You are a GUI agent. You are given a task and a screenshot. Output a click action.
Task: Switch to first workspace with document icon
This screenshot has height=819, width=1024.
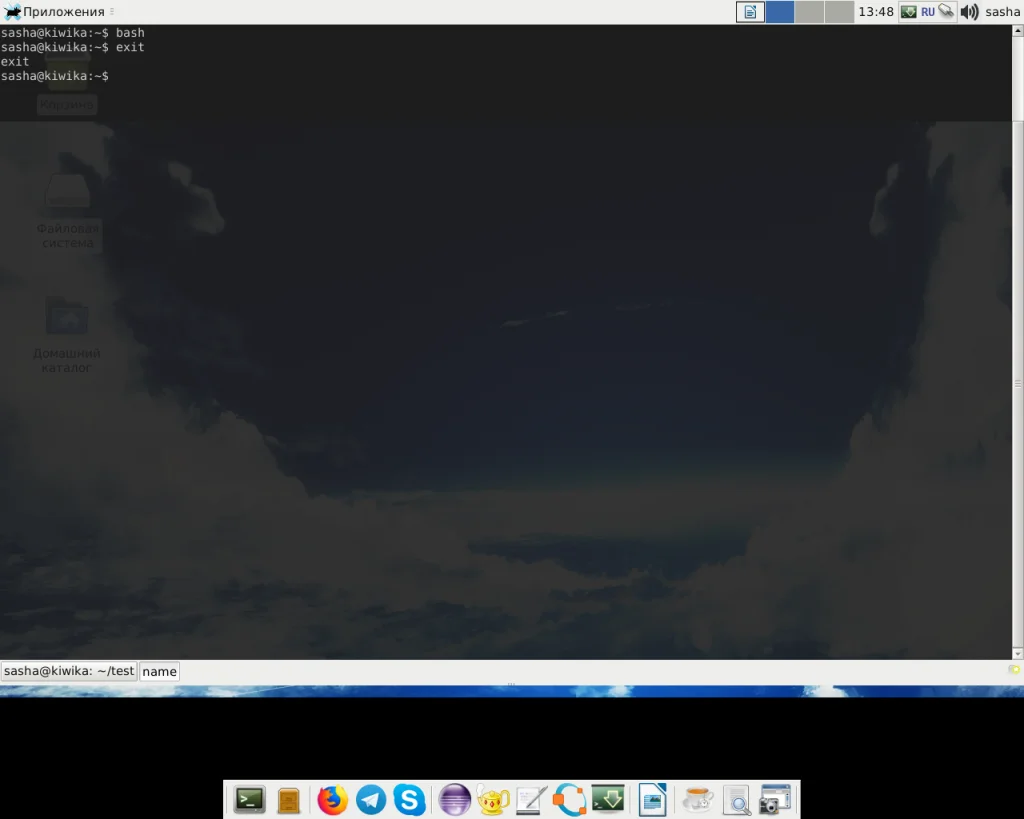pyautogui.click(x=750, y=12)
